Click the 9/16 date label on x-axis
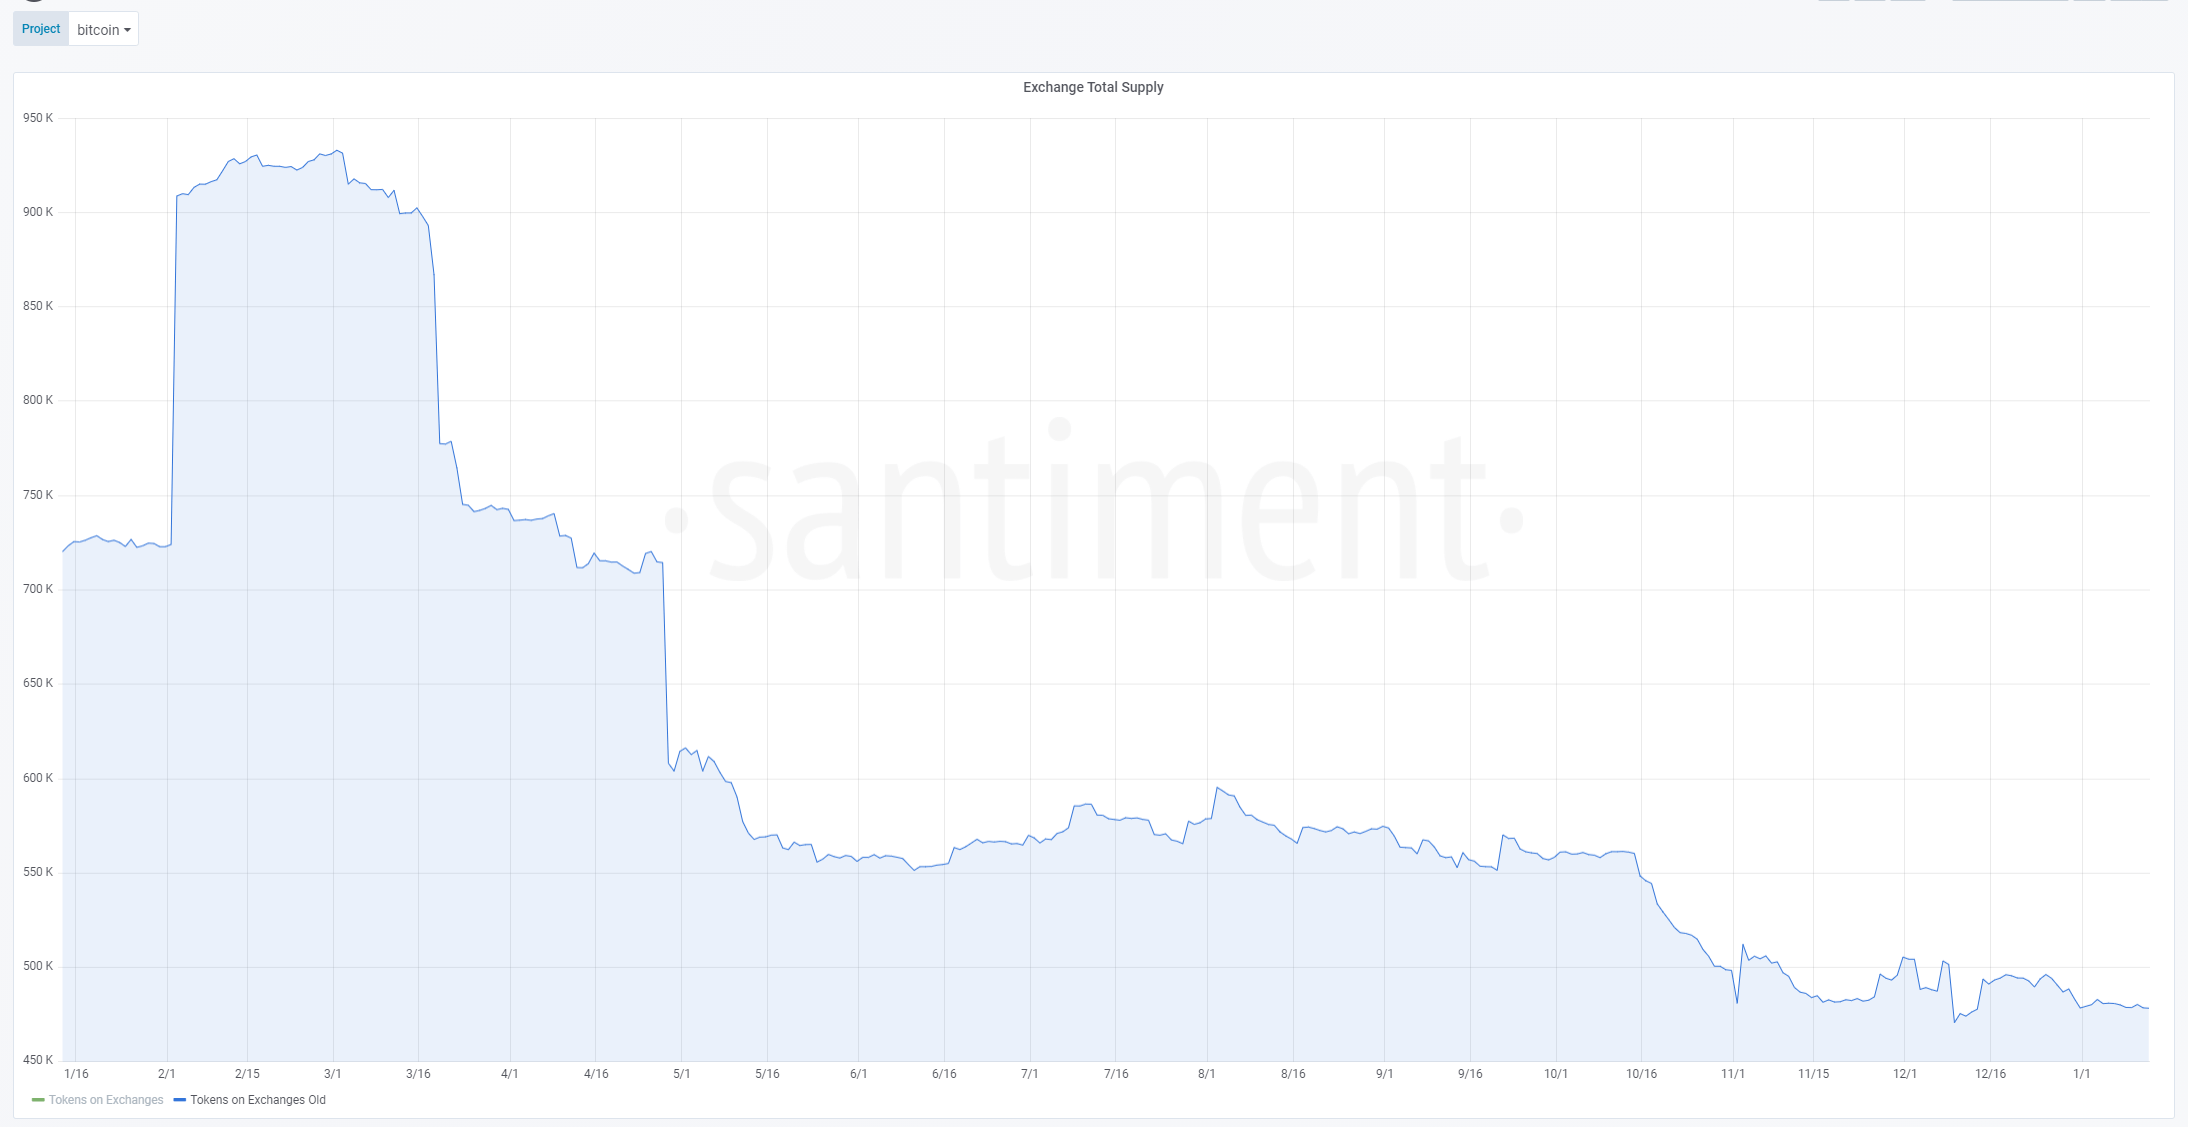 (1470, 1074)
